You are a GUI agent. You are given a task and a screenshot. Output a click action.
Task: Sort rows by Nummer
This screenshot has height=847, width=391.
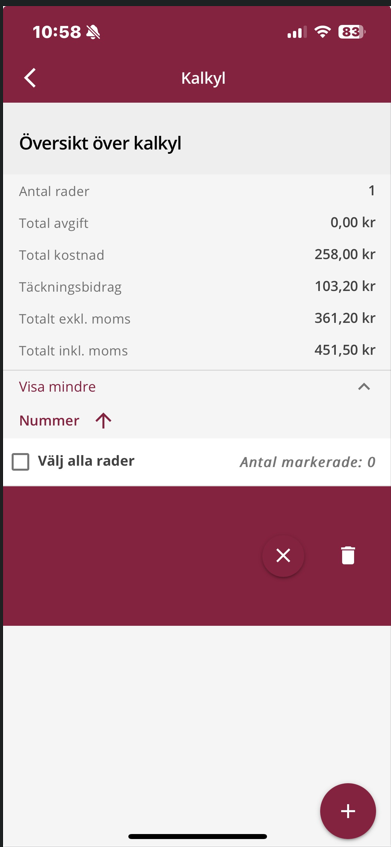click(49, 421)
